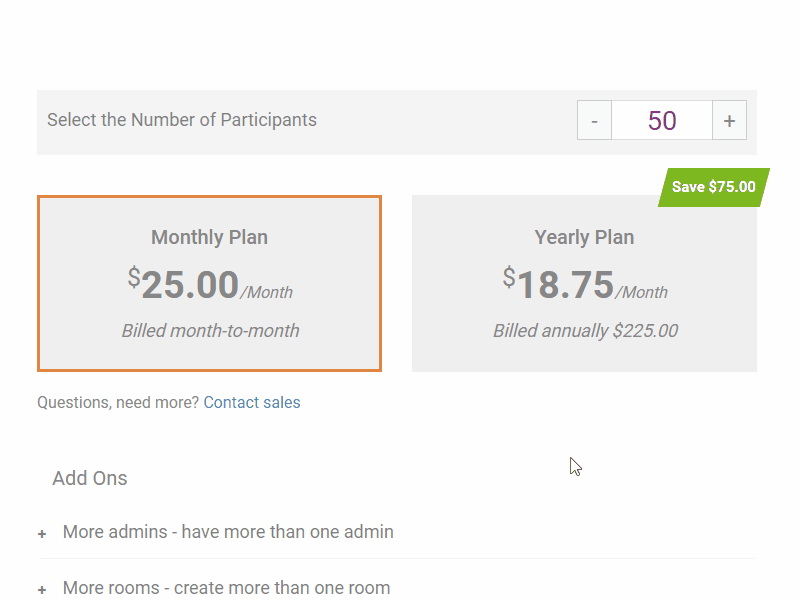The height and width of the screenshot is (600, 800).
Task: Click the Questions, need more? text
Action: click(x=118, y=403)
